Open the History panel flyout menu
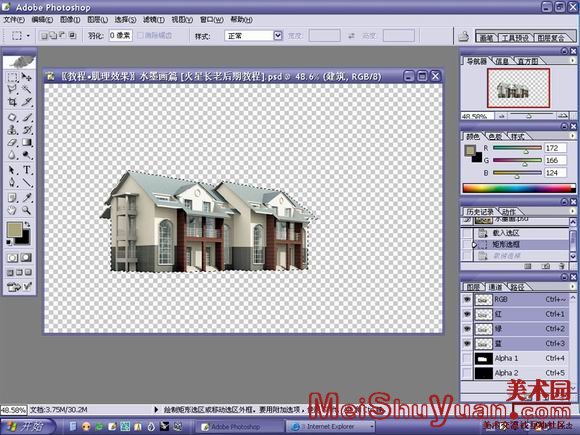Image resolution: width=580 pixels, height=435 pixels. click(572, 211)
